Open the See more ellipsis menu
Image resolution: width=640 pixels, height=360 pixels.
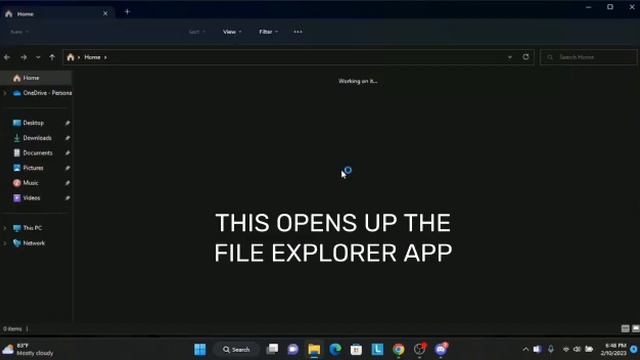click(x=298, y=32)
